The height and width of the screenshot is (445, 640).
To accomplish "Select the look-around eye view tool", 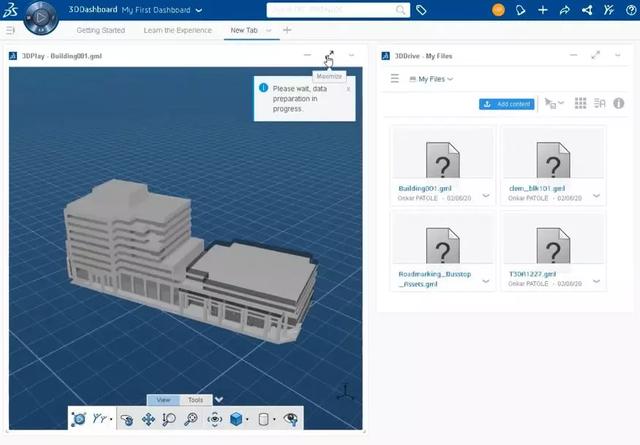I will pos(215,419).
